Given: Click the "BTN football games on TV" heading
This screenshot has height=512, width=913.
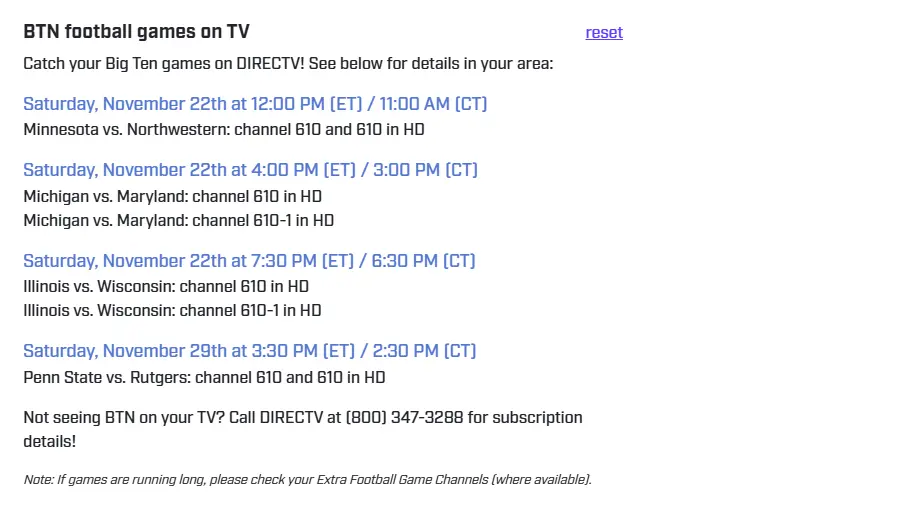Looking at the screenshot, I should click(136, 32).
